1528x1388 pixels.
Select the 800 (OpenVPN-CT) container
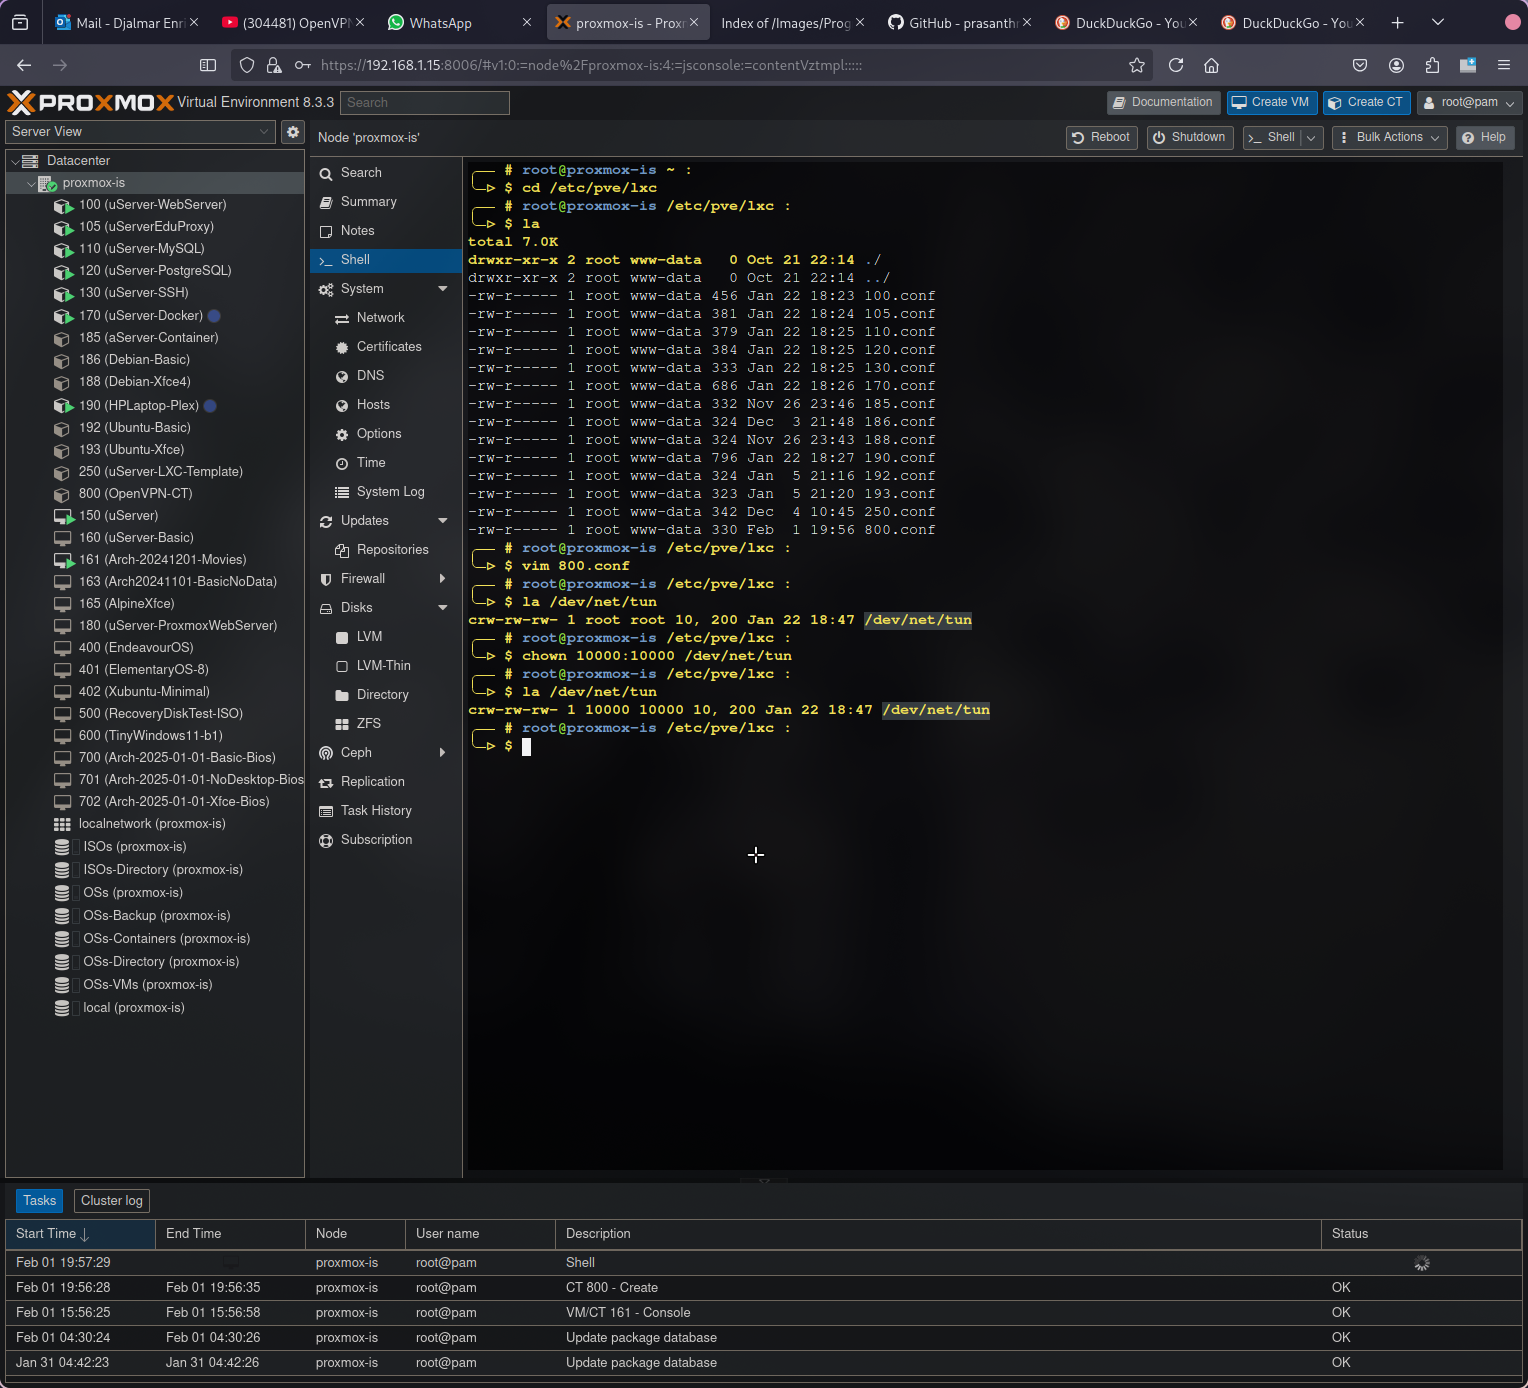(135, 494)
